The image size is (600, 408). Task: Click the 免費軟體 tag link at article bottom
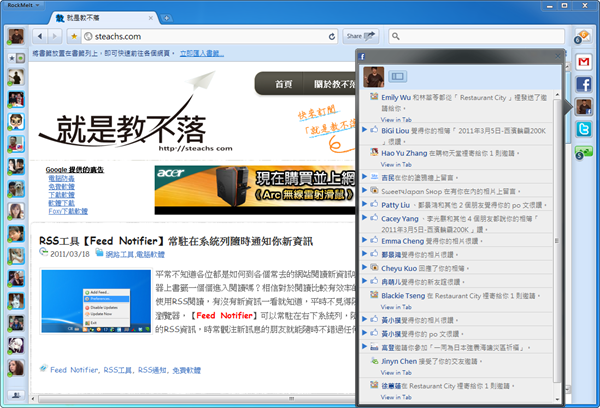click(187, 370)
